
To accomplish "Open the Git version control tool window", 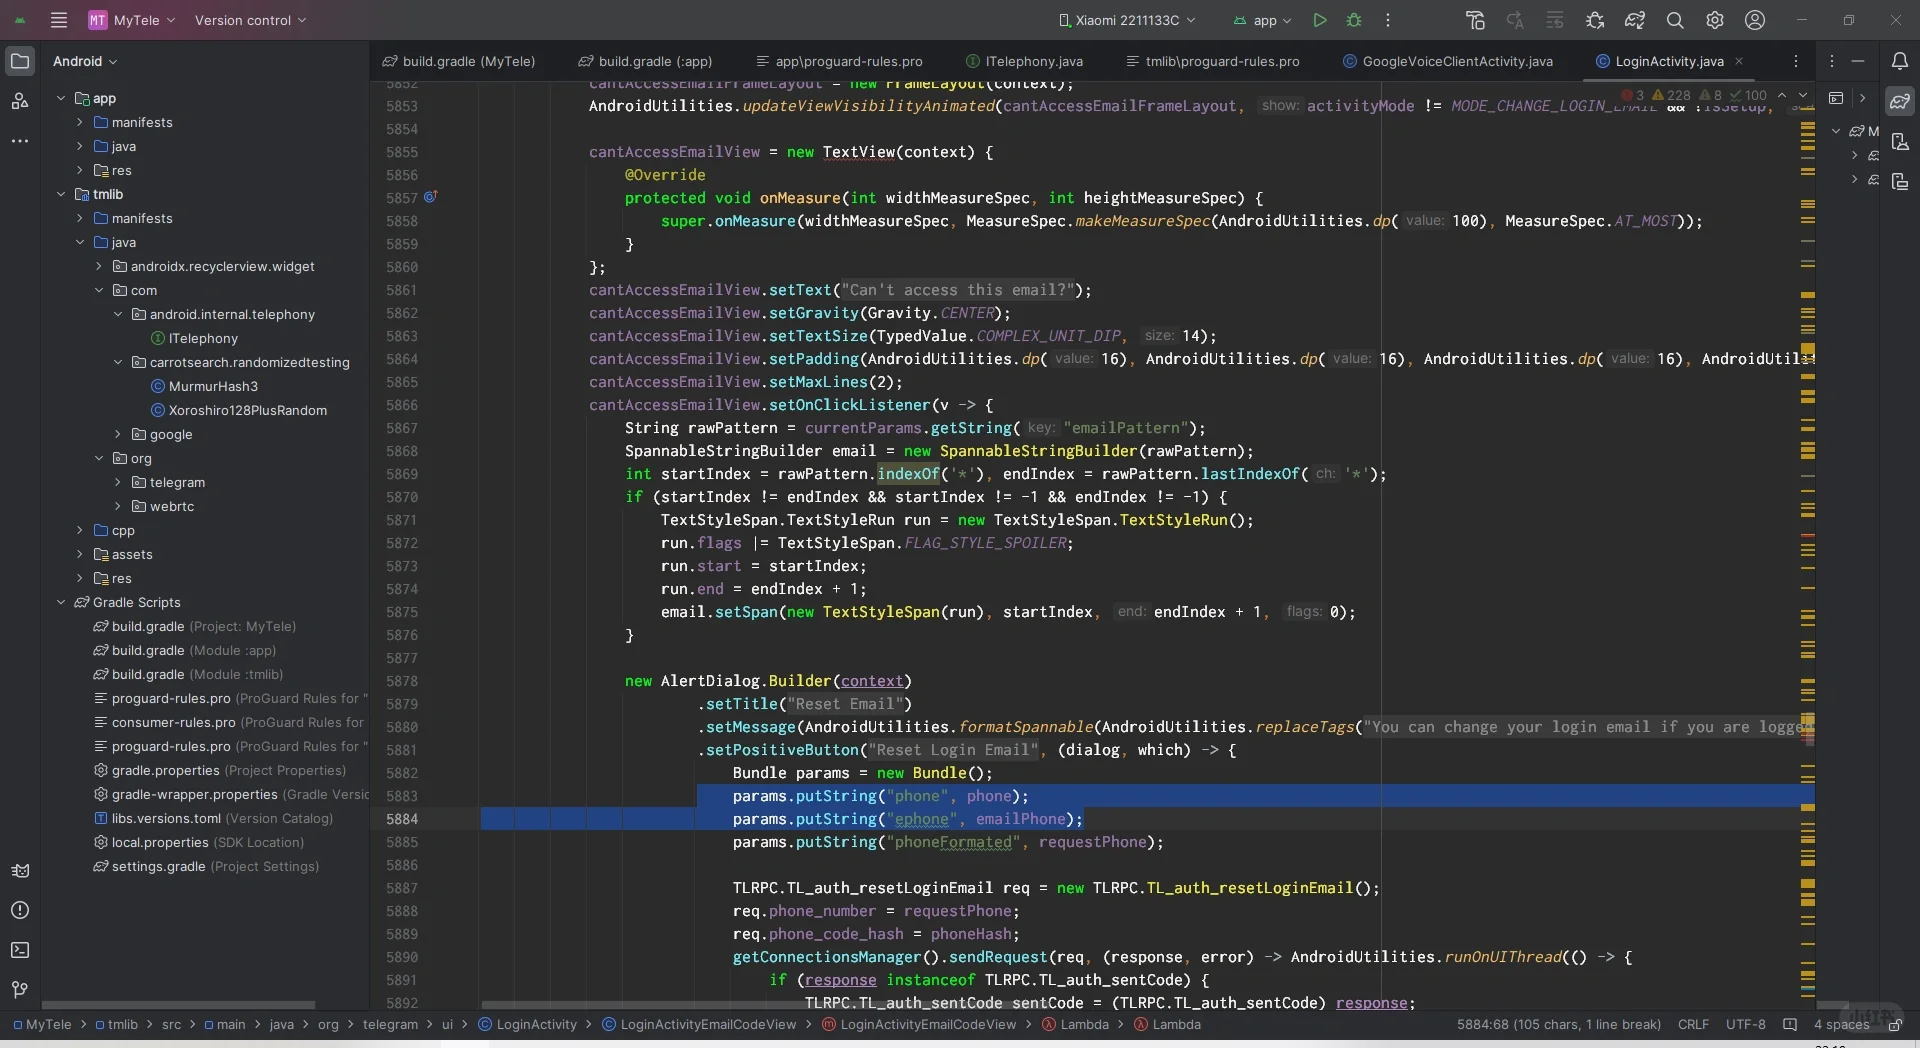I will point(20,990).
